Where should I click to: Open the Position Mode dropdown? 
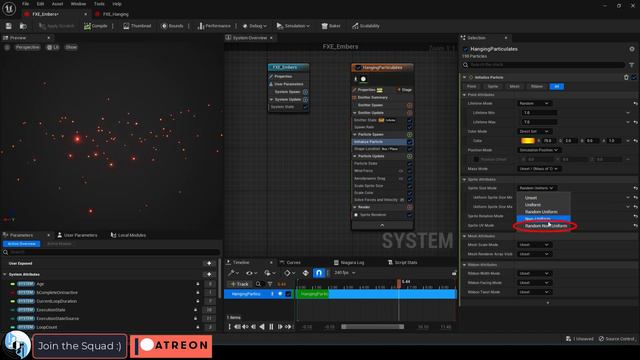point(538,150)
